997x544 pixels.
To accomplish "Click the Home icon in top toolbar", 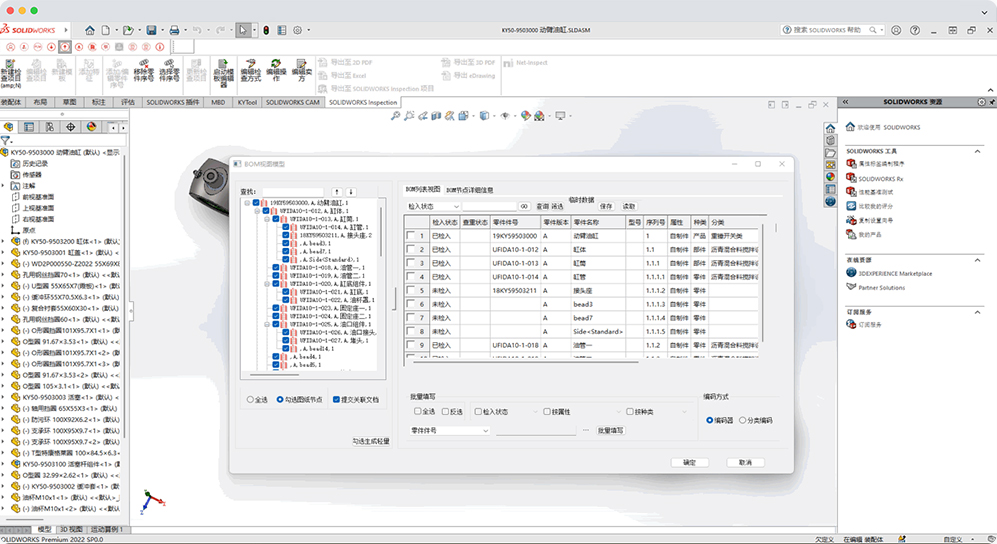I will click(x=90, y=30).
